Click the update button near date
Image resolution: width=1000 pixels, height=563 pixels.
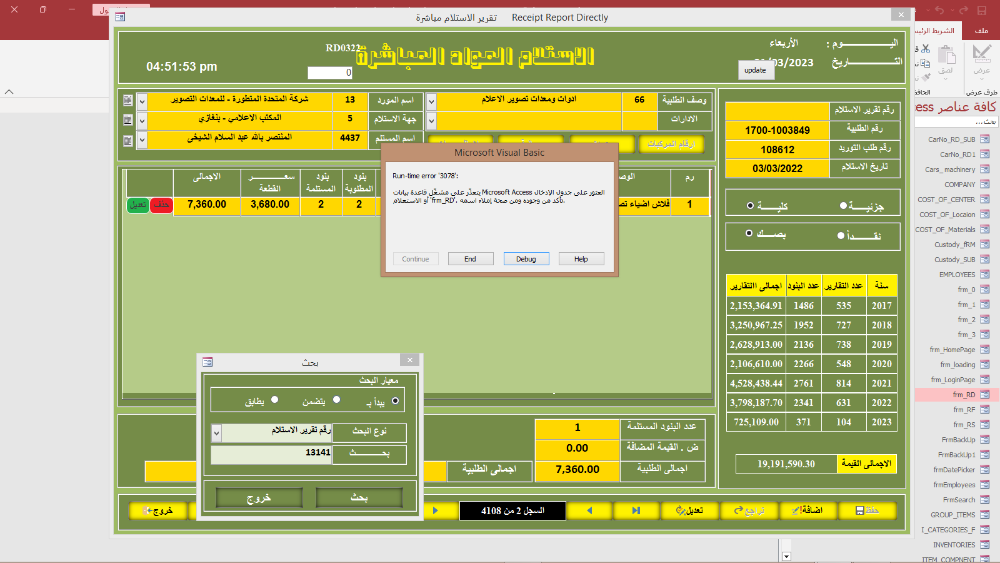pos(756,70)
